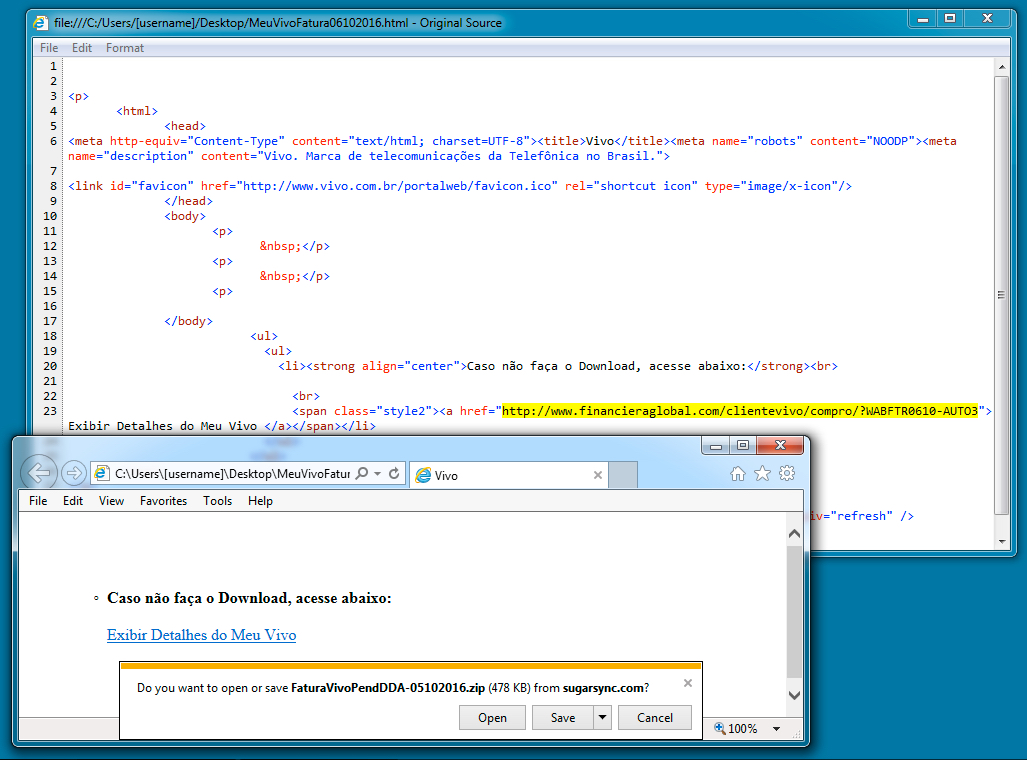Expand the Save options dropdown arrow

pyautogui.click(x=603, y=717)
